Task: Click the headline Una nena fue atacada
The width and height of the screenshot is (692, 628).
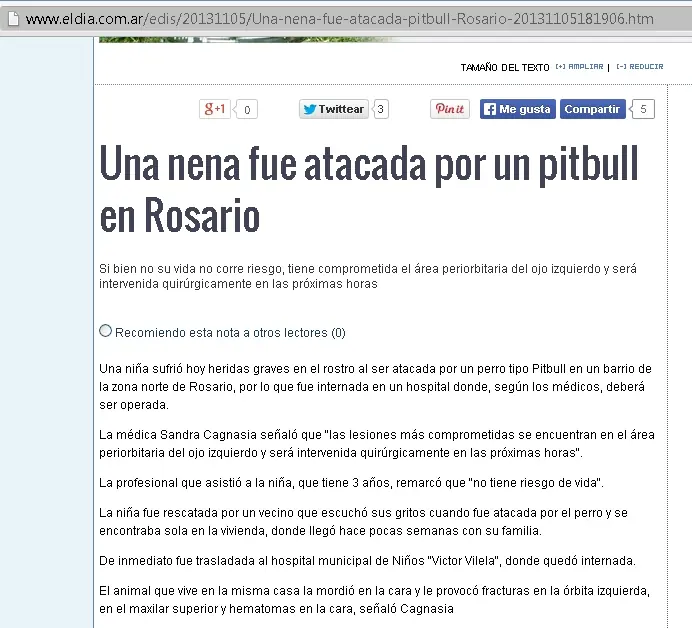Action: (x=369, y=189)
